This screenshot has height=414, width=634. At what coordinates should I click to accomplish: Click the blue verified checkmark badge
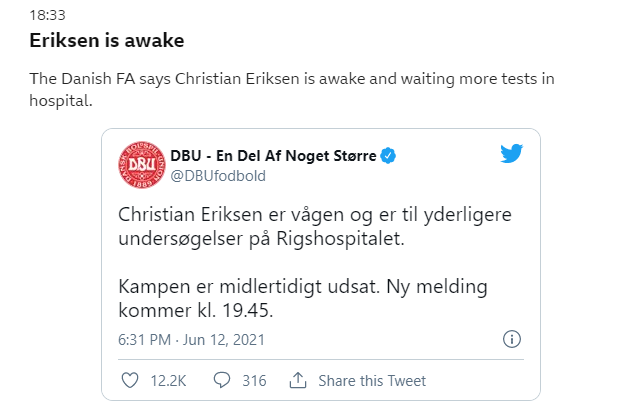[x=389, y=156]
